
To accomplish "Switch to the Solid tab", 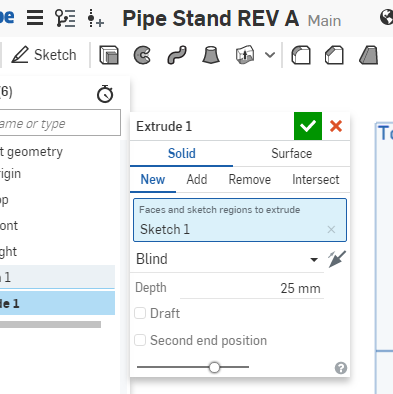I will pos(182,153).
